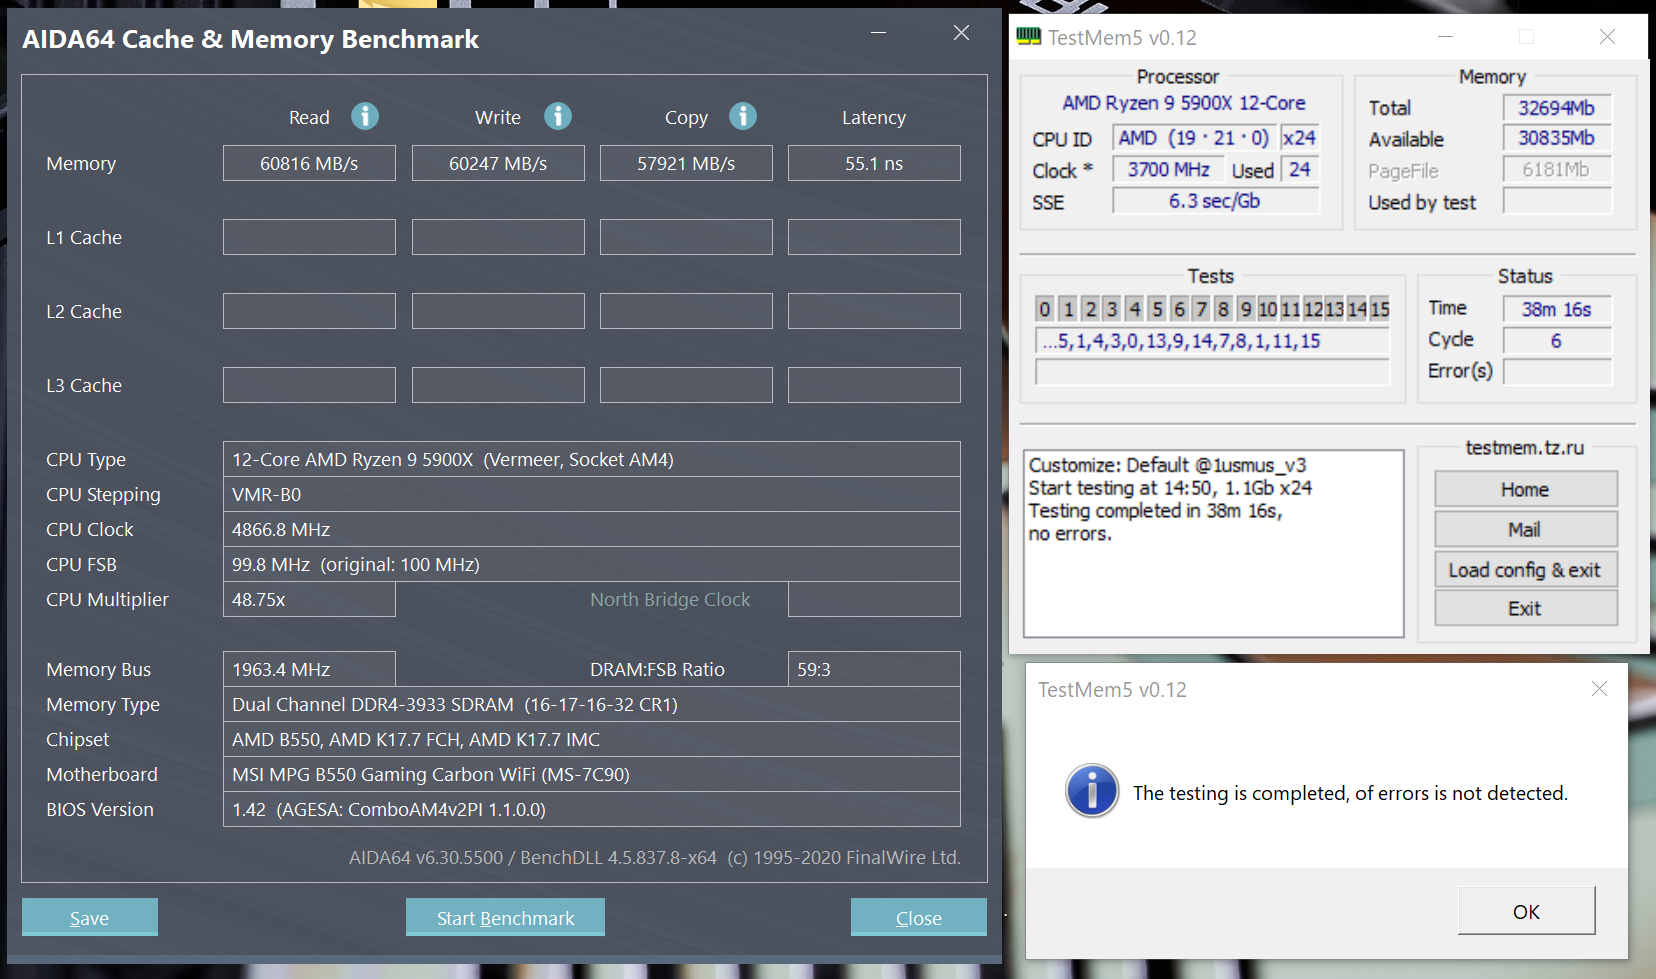Open the Copy info icon in AIDA64
Viewport: 1656px width, 979px height.
coord(743,116)
